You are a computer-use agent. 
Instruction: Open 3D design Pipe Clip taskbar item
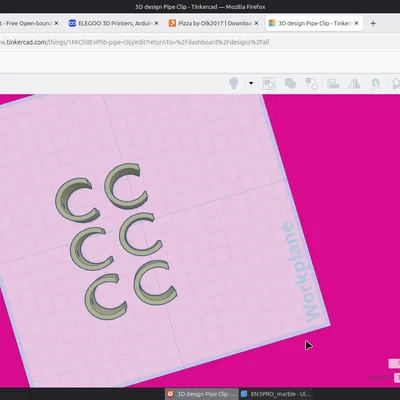202,394
